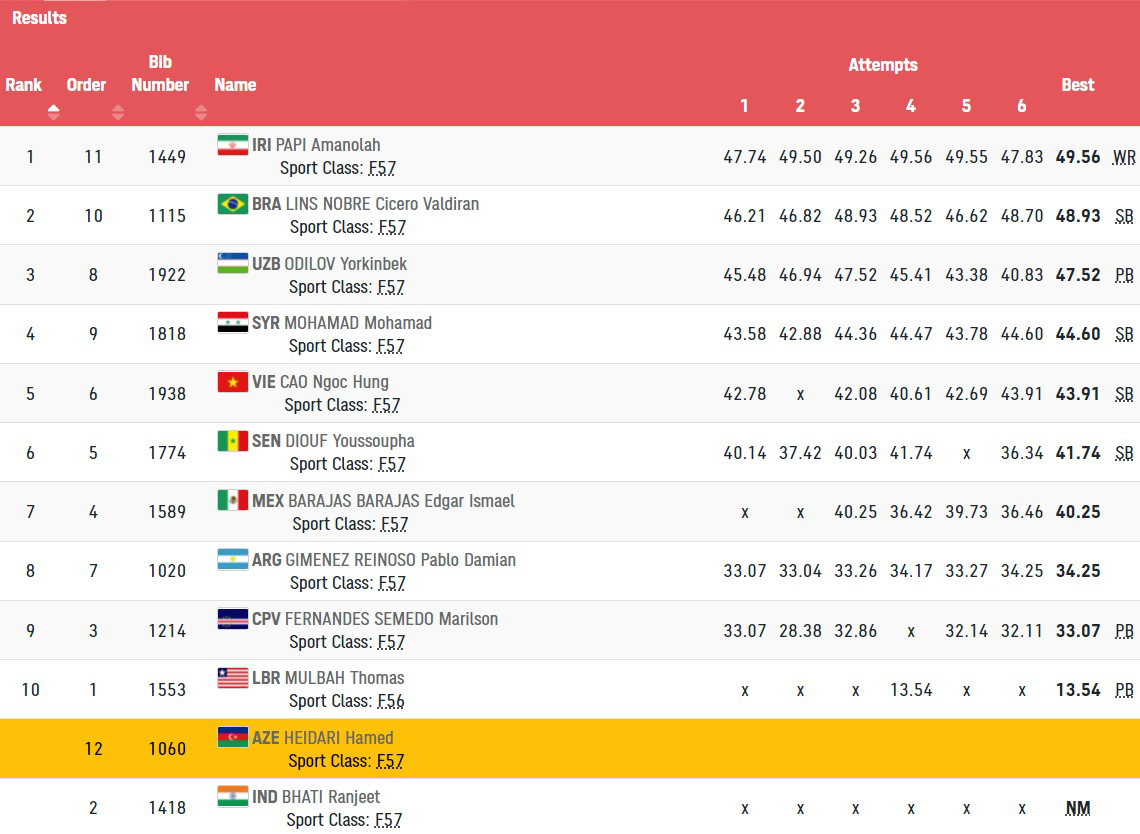Click the Liberia flag beside MULBAH Thomas
Image resolution: width=1140 pixels, height=834 pixels.
233,678
